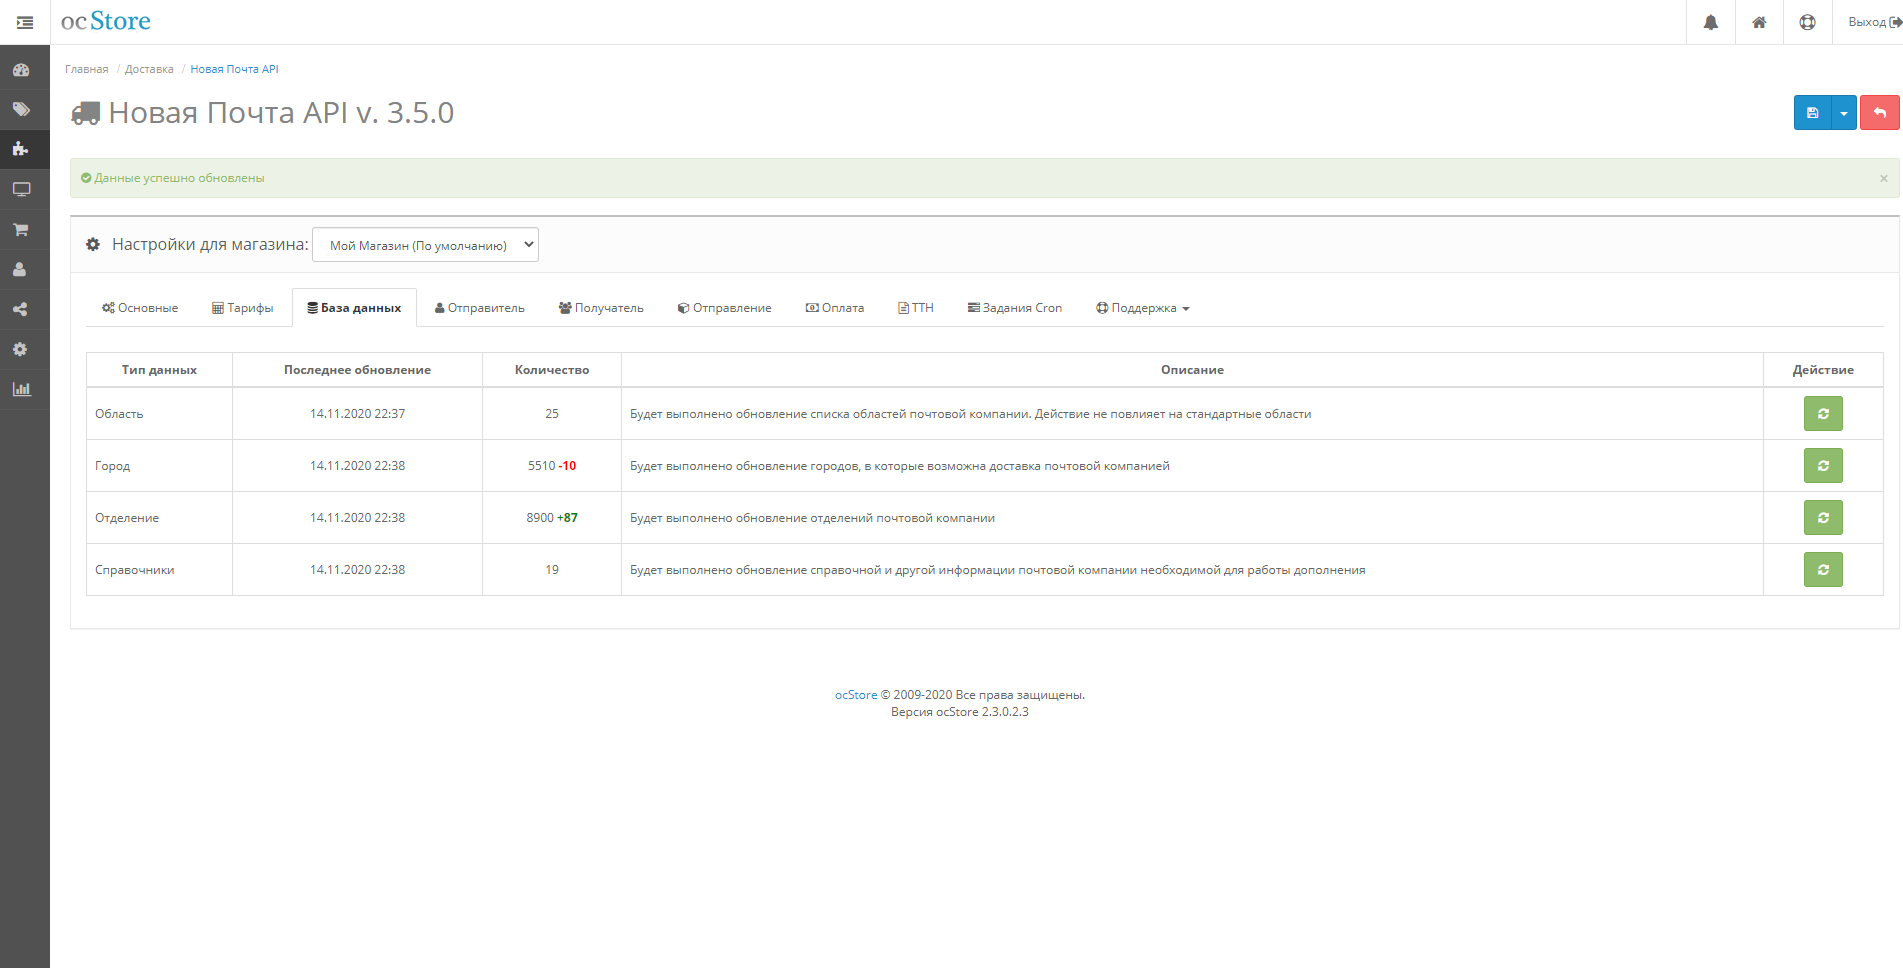This screenshot has height=968, width=1903.
Task: Click the count value 25
Action: click(552, 414)
